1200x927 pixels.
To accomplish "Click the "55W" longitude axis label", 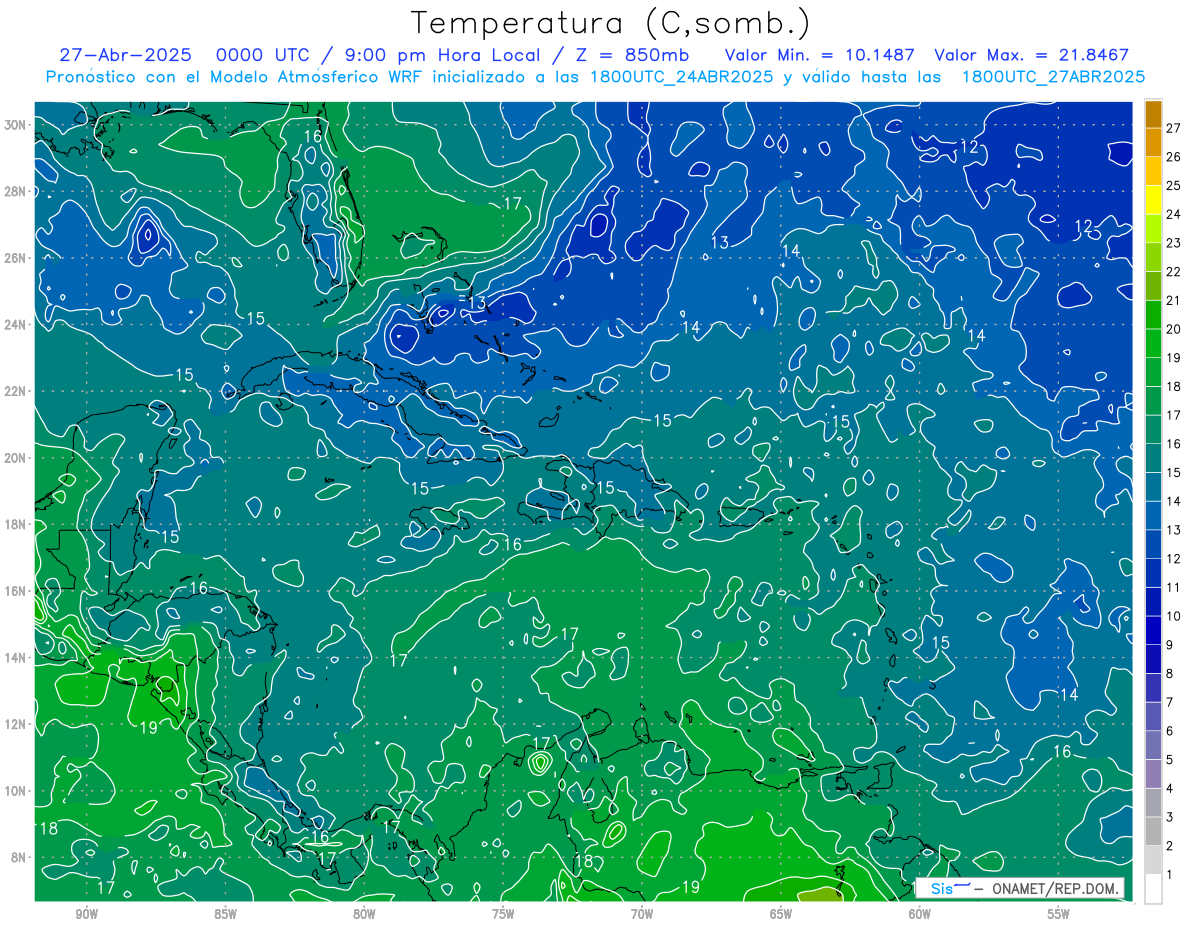I will click(x=1059, y=914).
